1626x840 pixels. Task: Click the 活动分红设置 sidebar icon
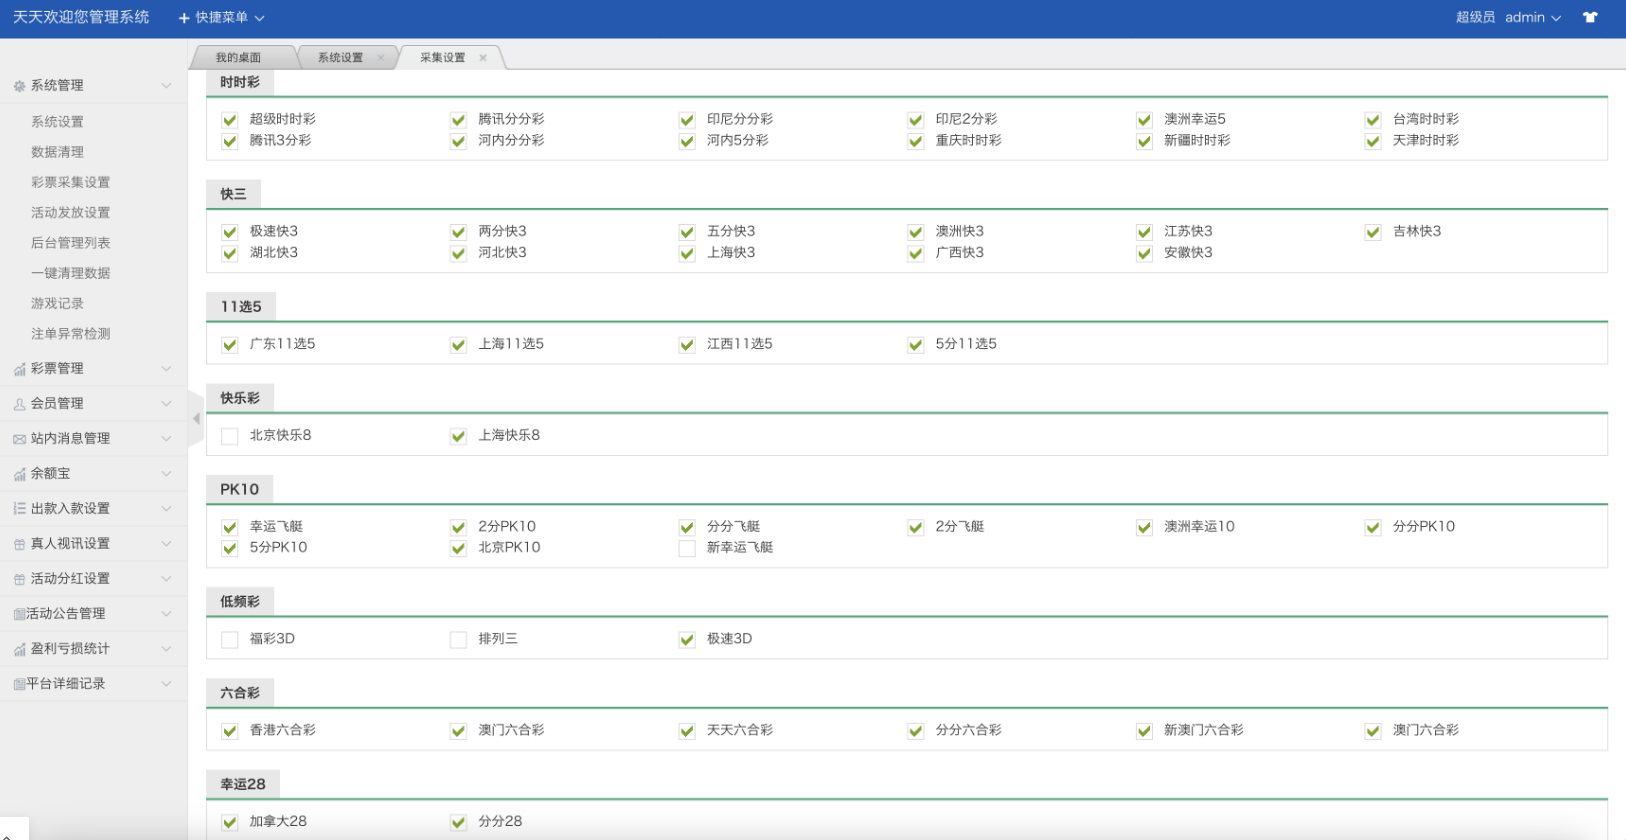[x=19, y=579]
